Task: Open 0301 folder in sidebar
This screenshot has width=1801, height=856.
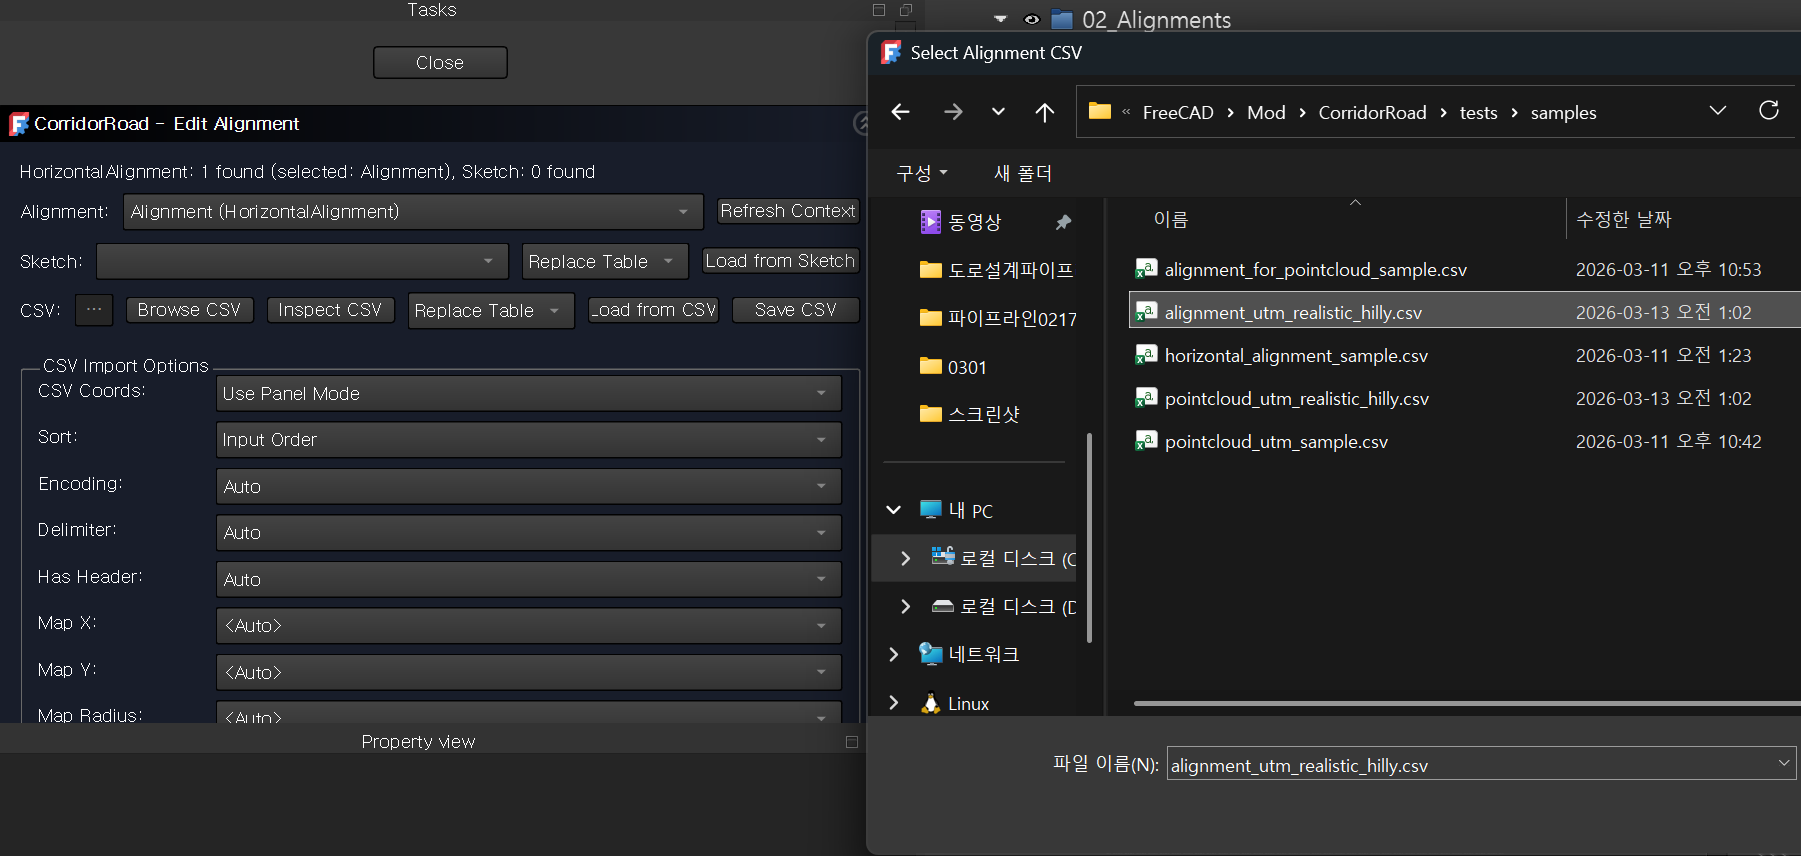Action: (953, 367)
